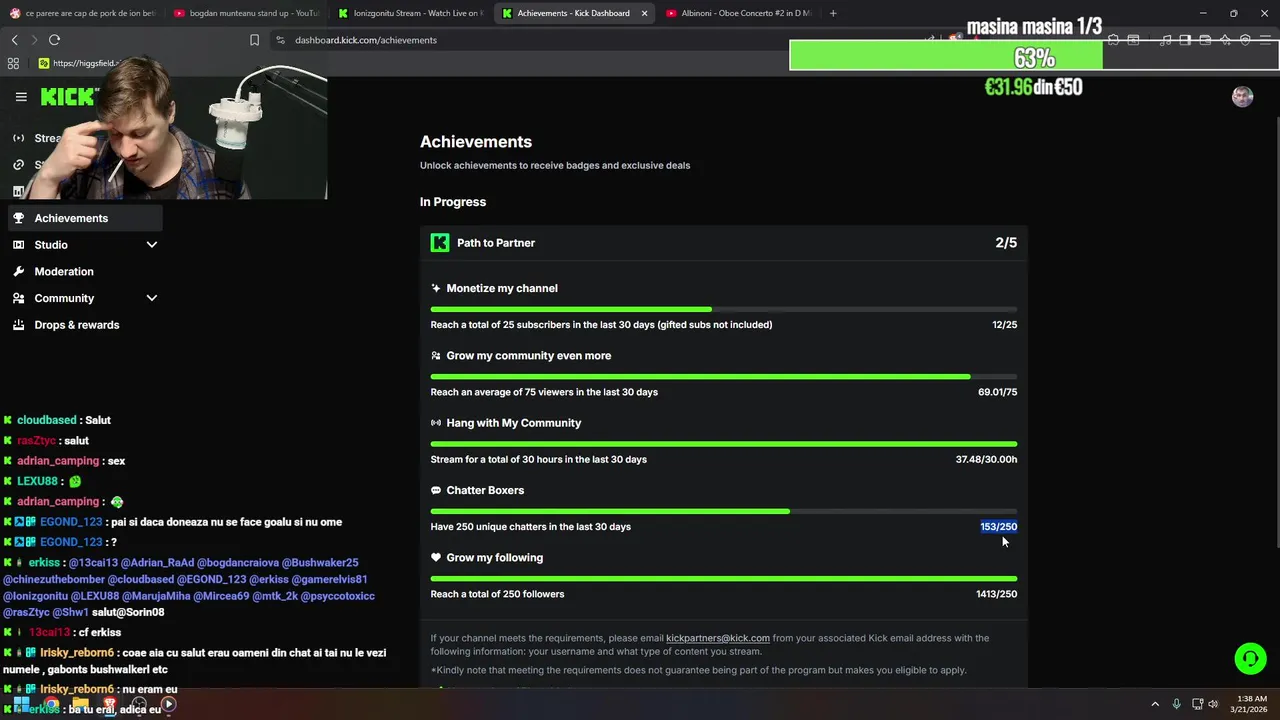Click the Monetize my channel progress bar
This screenshot has width=1280, height=720.
724,310
